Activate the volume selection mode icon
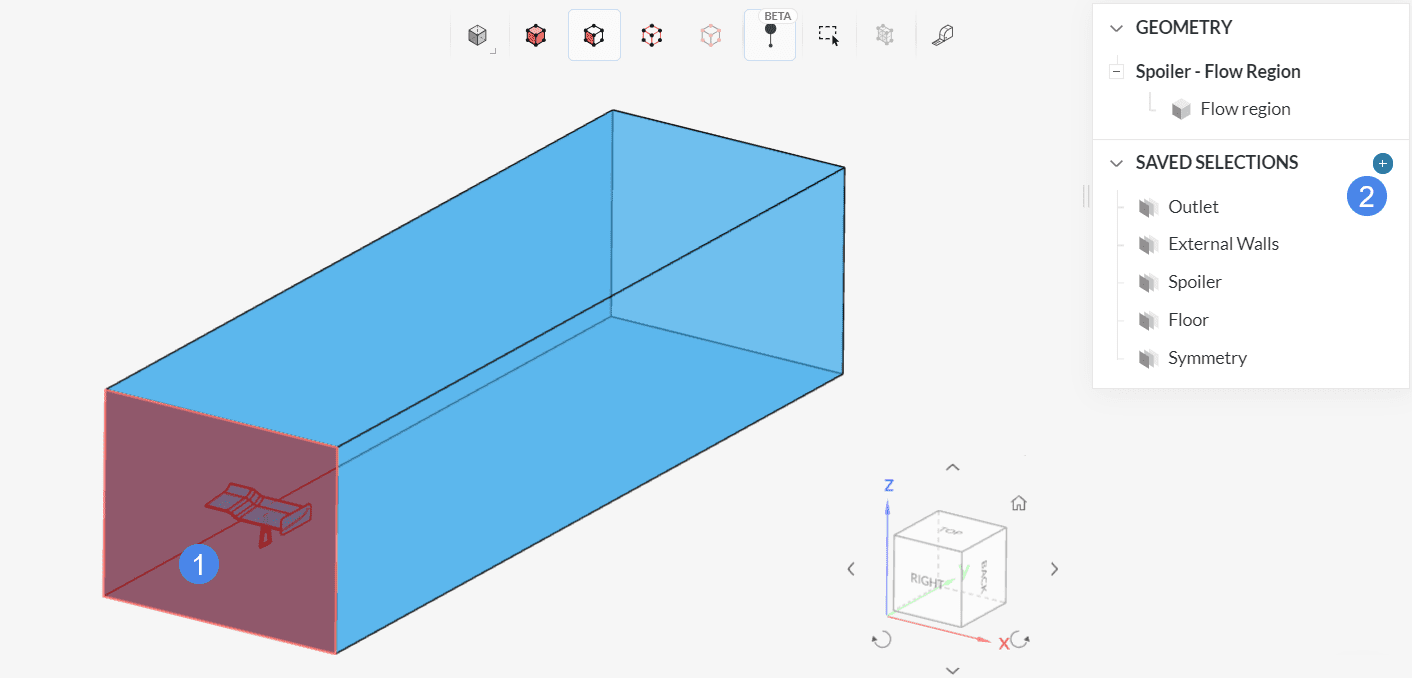 536,36
